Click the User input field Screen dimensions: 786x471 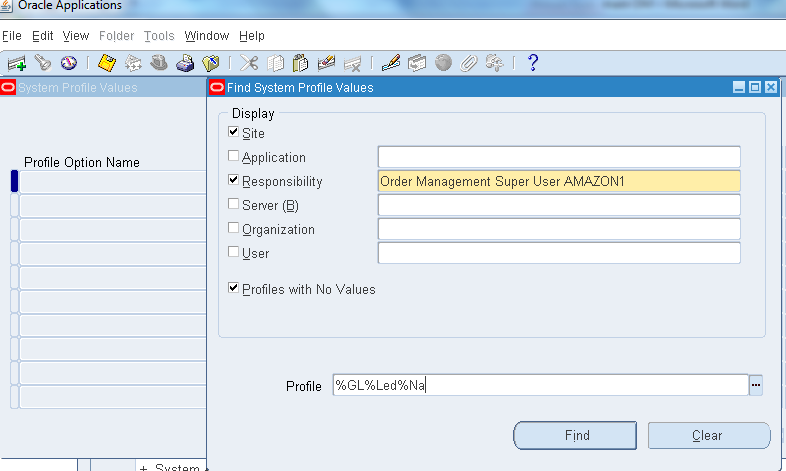tap(559, 253)
